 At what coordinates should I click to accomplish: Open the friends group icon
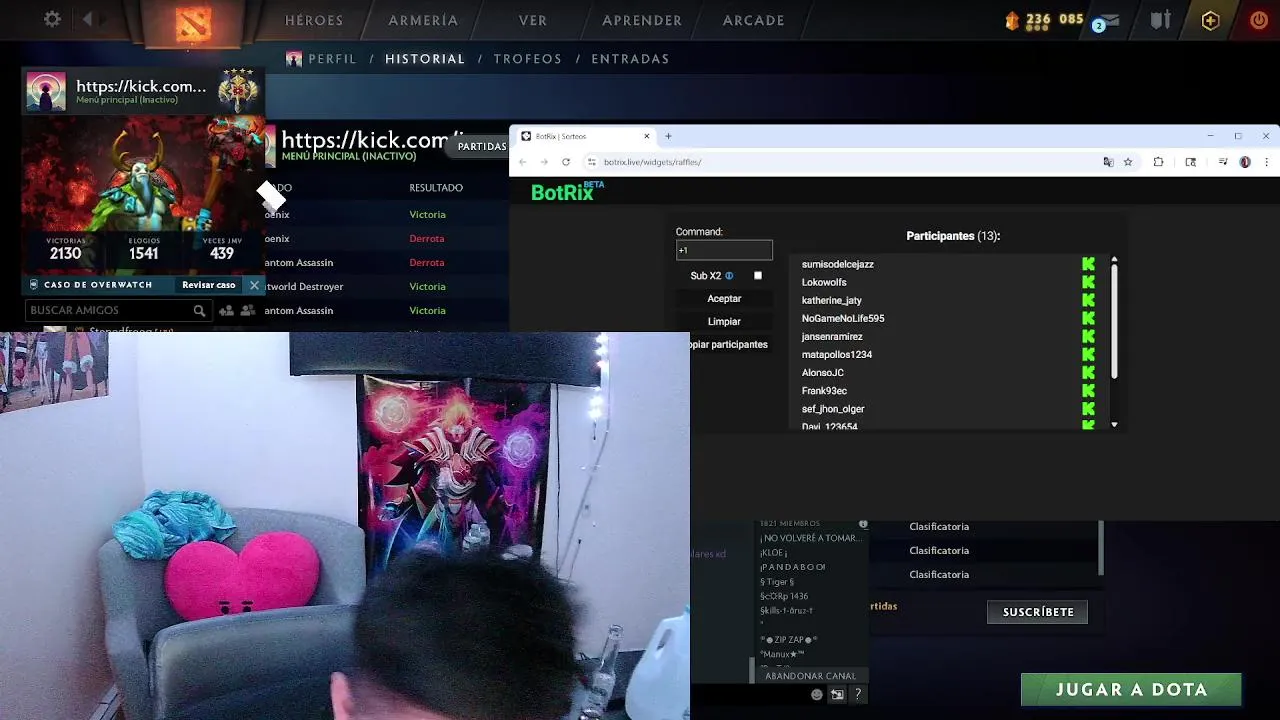(247, 311)
